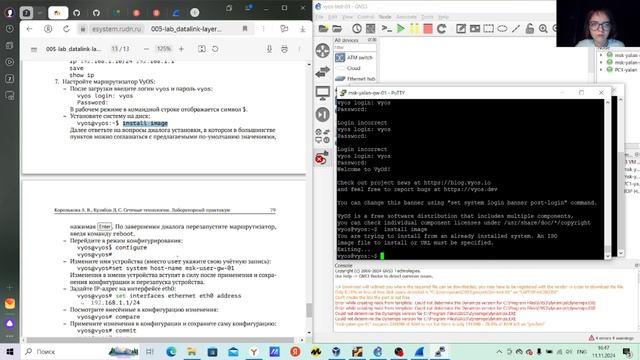This screenshot has height=360, width=640.
Task: Click the PDF zoom 125% field
Action: click(164, 49)
